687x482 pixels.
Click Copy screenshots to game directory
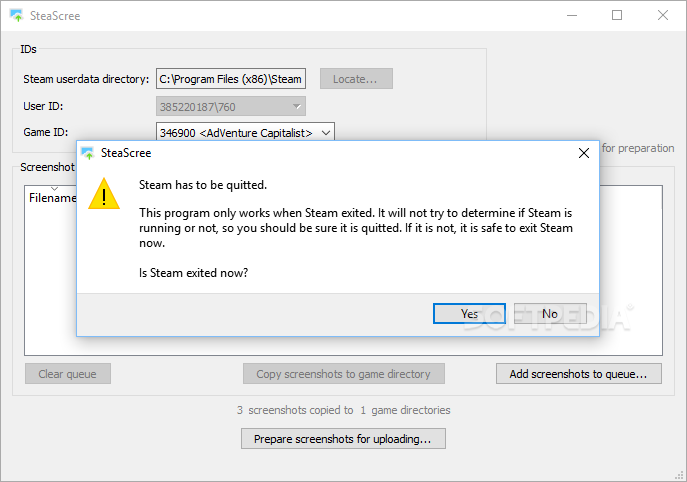click(x=344, y=374)
